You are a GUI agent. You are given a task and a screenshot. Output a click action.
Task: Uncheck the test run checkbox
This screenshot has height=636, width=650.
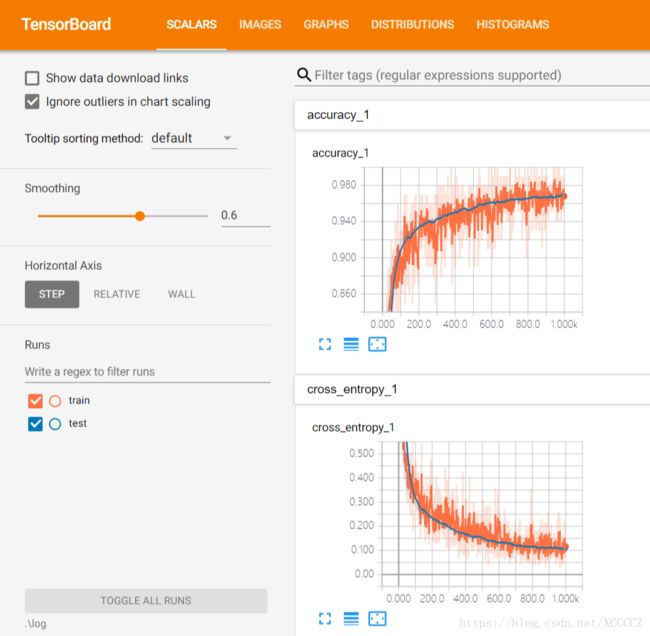pos(35,424)
